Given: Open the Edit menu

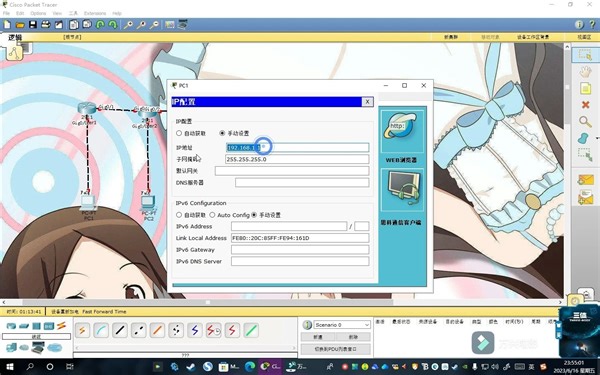Looking at the screenshot, I should (x=20, y=13).
